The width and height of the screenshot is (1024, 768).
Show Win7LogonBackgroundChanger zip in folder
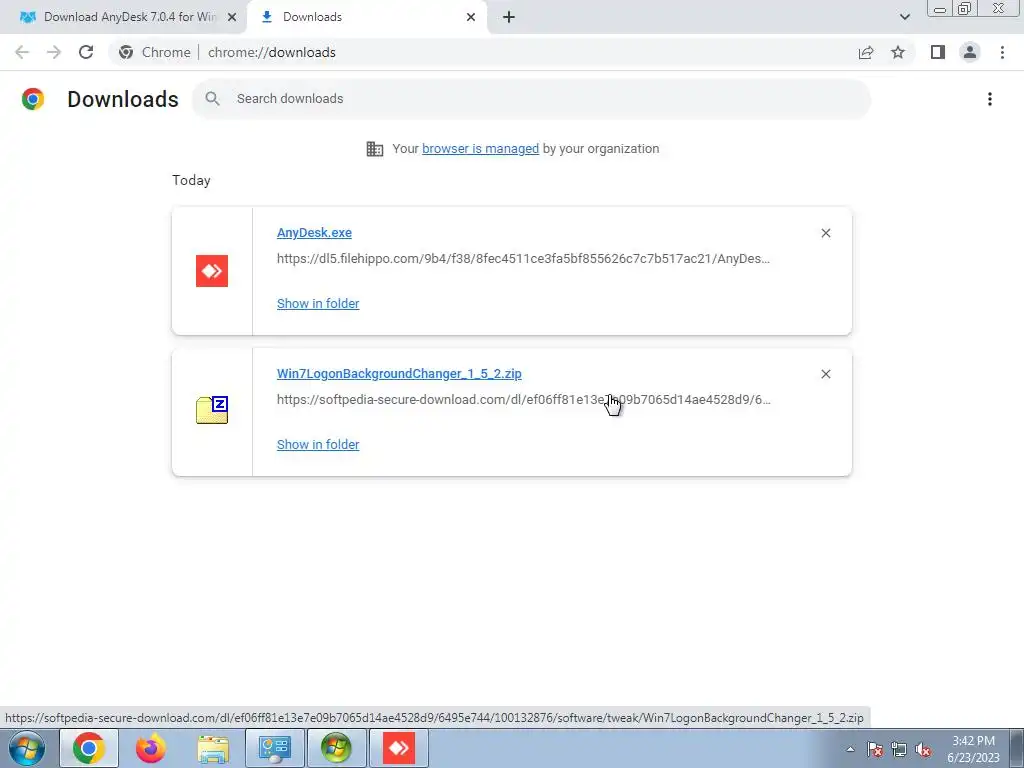pyautogui.click(x=318, y=445)
